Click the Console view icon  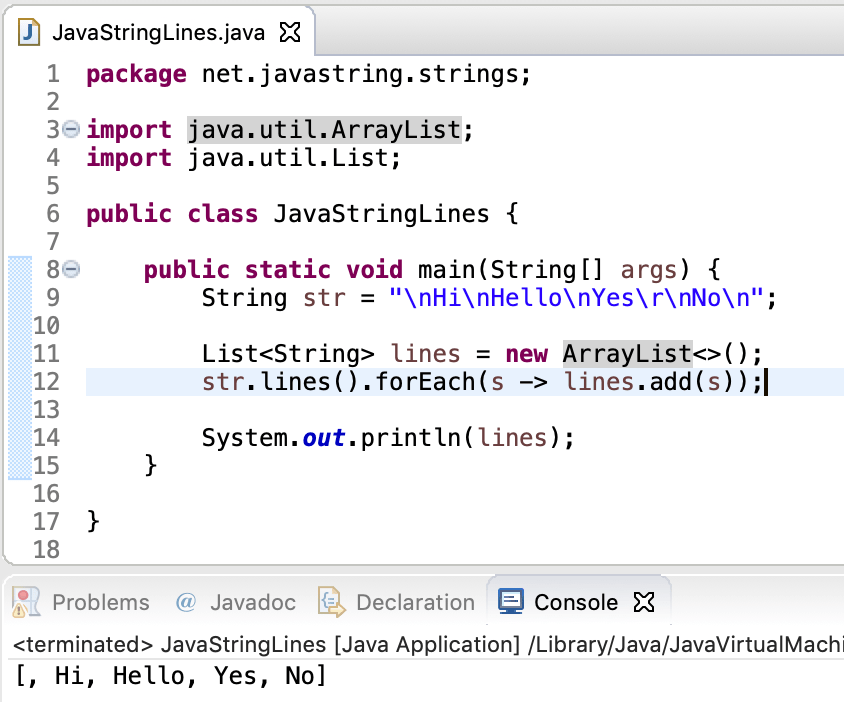tap(511, 601)
